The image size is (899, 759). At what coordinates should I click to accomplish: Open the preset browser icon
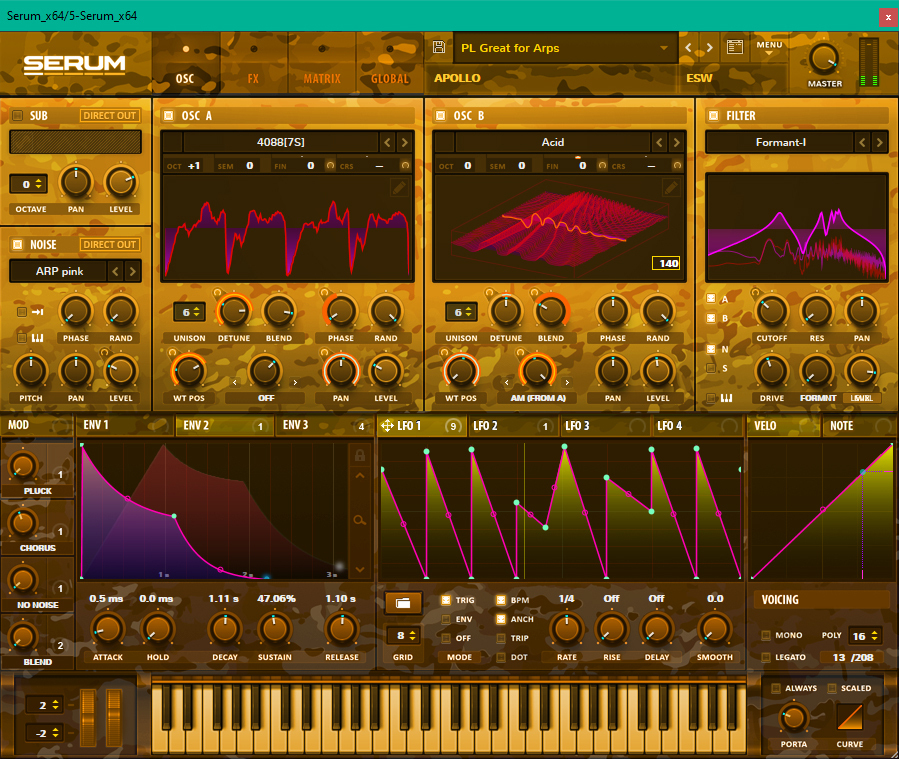coord(735,47)
